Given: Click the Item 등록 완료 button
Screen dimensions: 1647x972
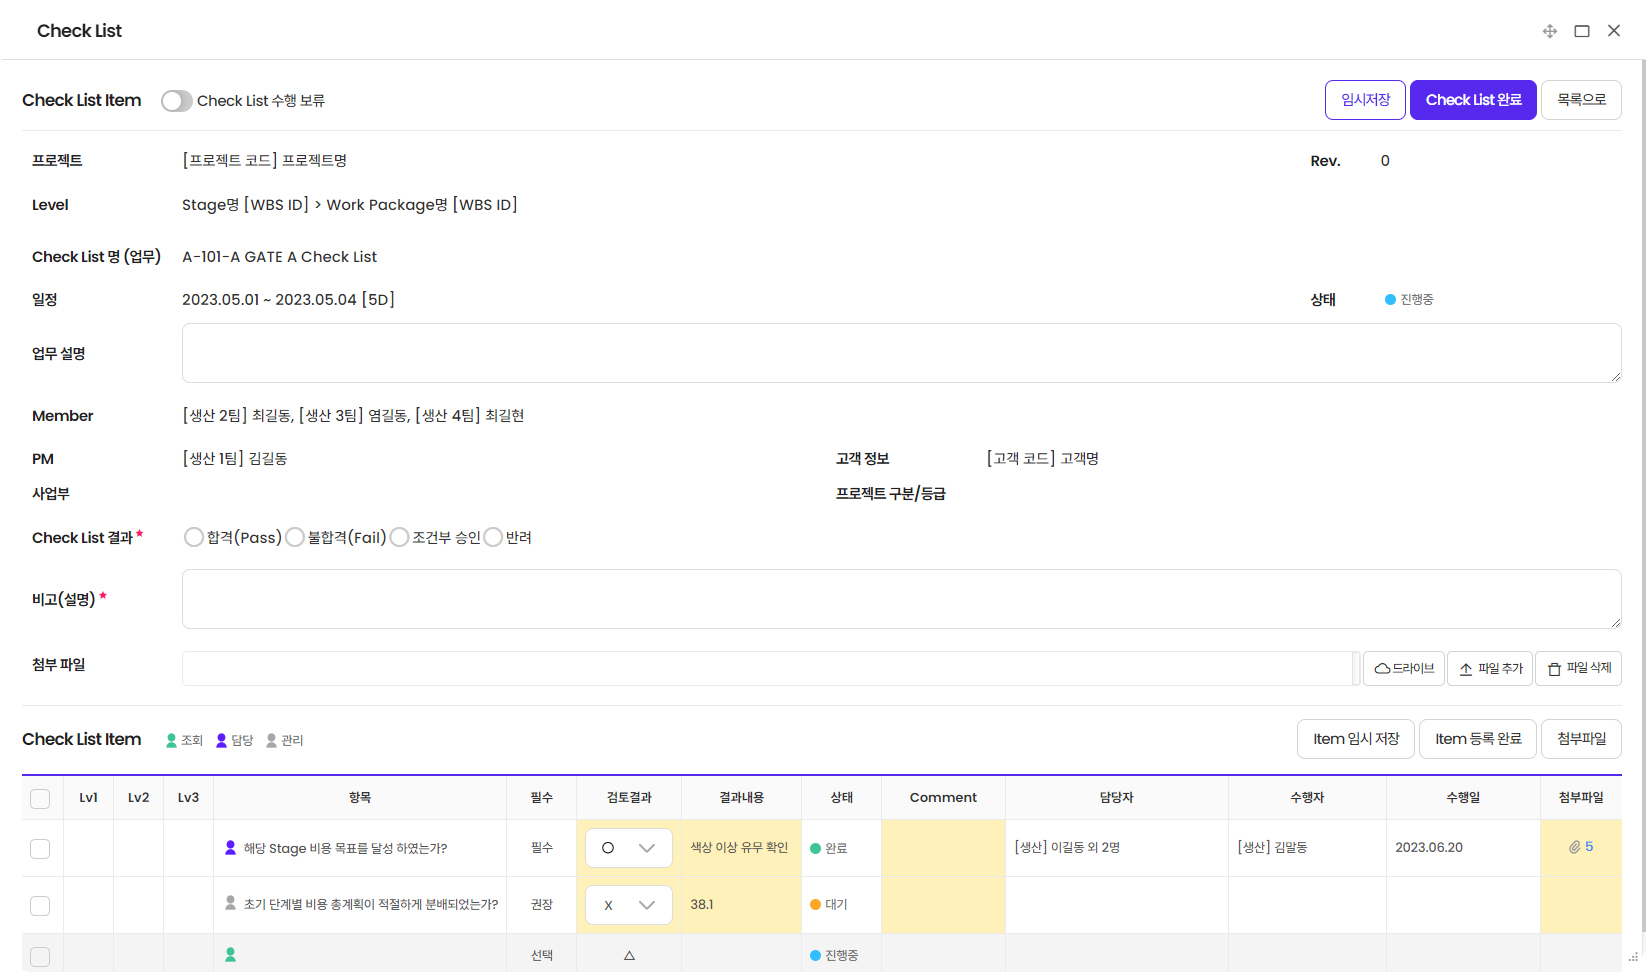Looking at the screenshot, I should click(x=1477, y=739).
